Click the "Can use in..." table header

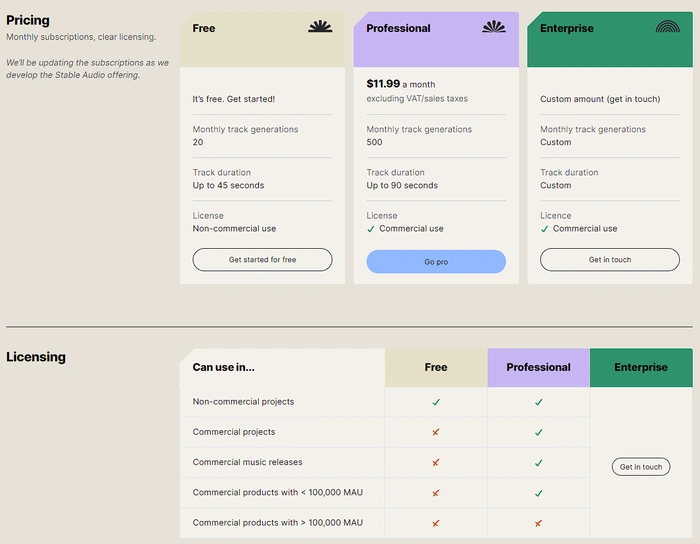[224, 367]
